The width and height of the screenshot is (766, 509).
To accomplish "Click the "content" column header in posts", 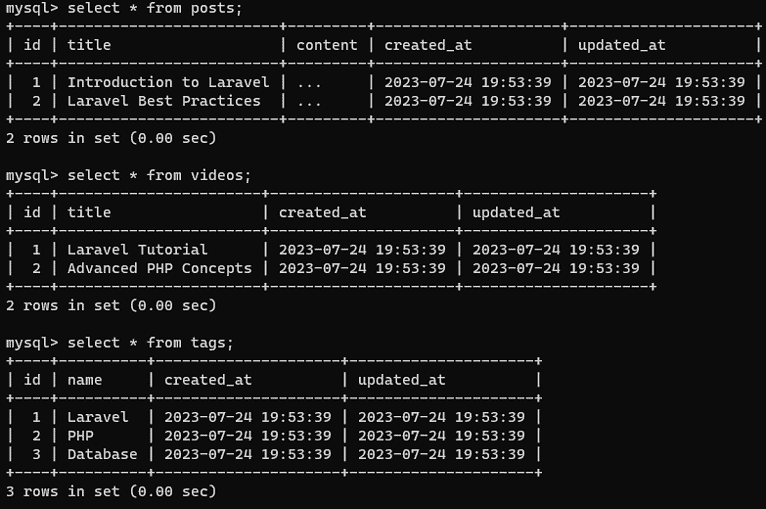I will tap(326, 45).
